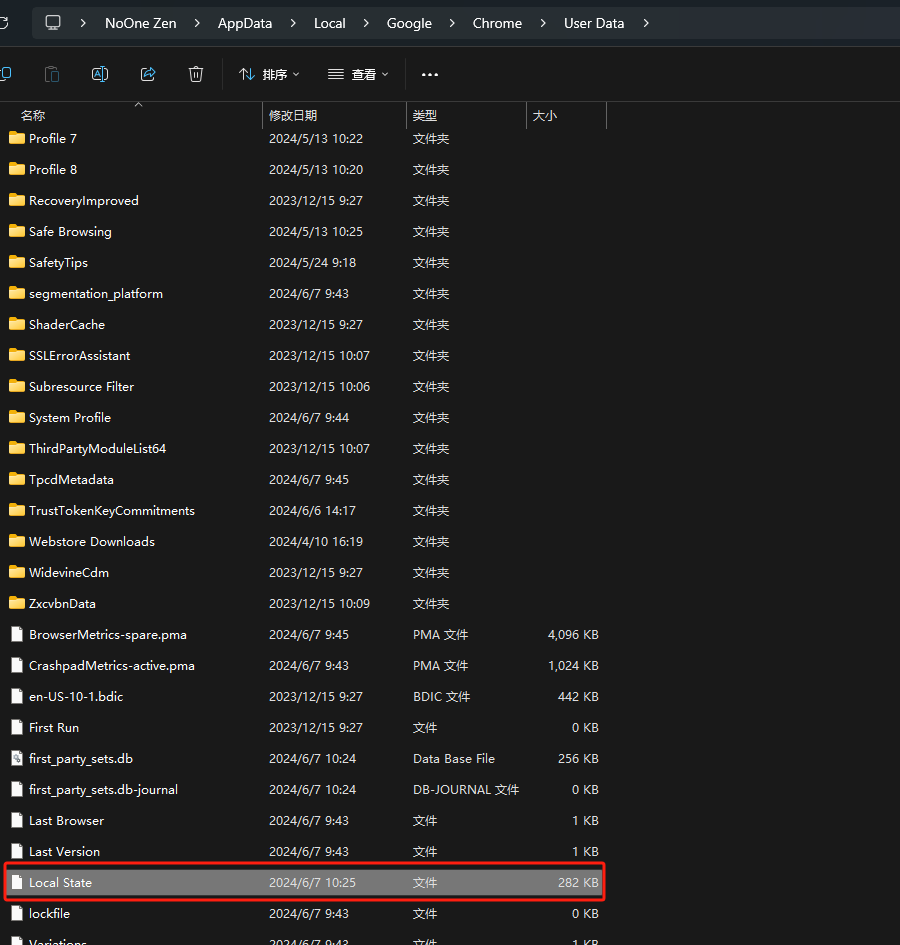
Task: Click the Share icon in toolbar
Action: pos(148,74)
